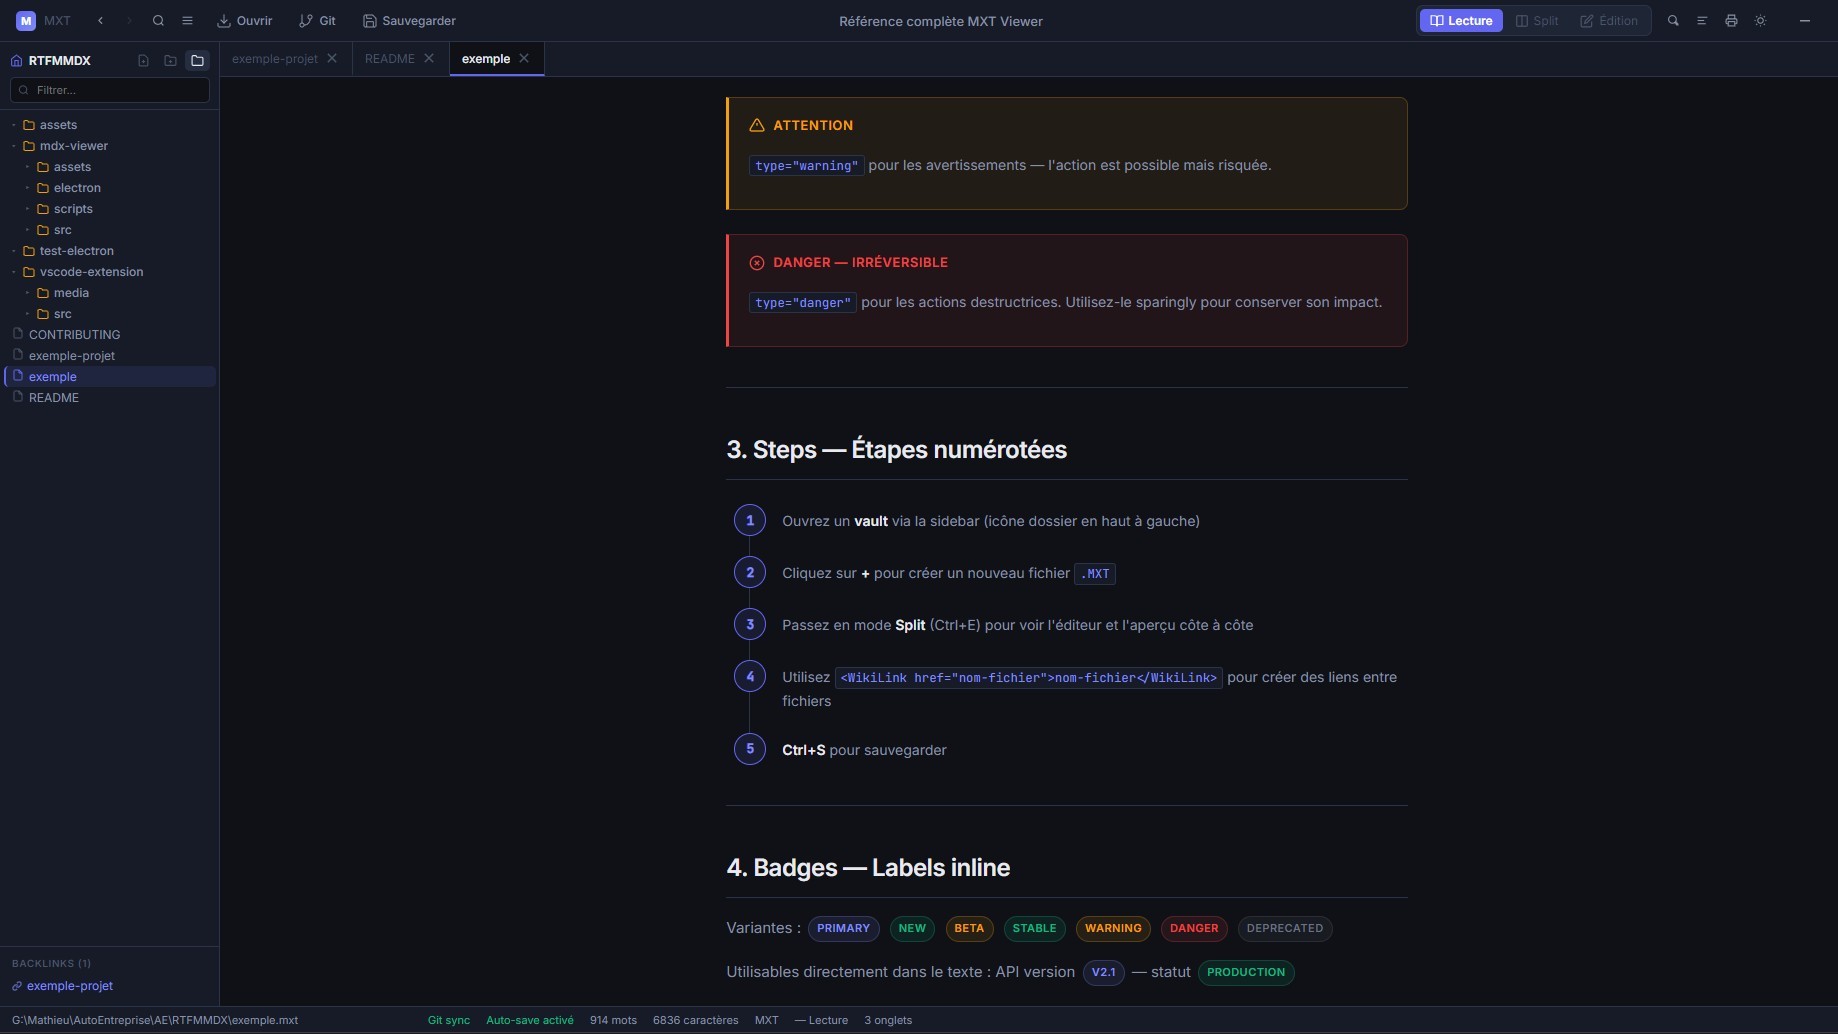Switch to Lecture mode
Image resolution: width=1838 pixels, height=1034 pixels.
[x=1461, y=20]
